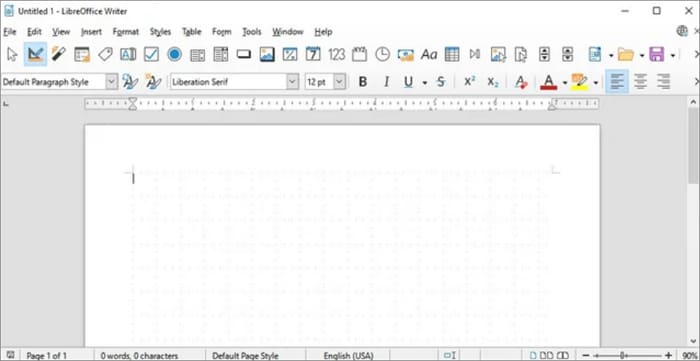Open the Liberation Serif font name dropdown
Viewport: 700px width, 361px height.
click(x=292, y=82)
